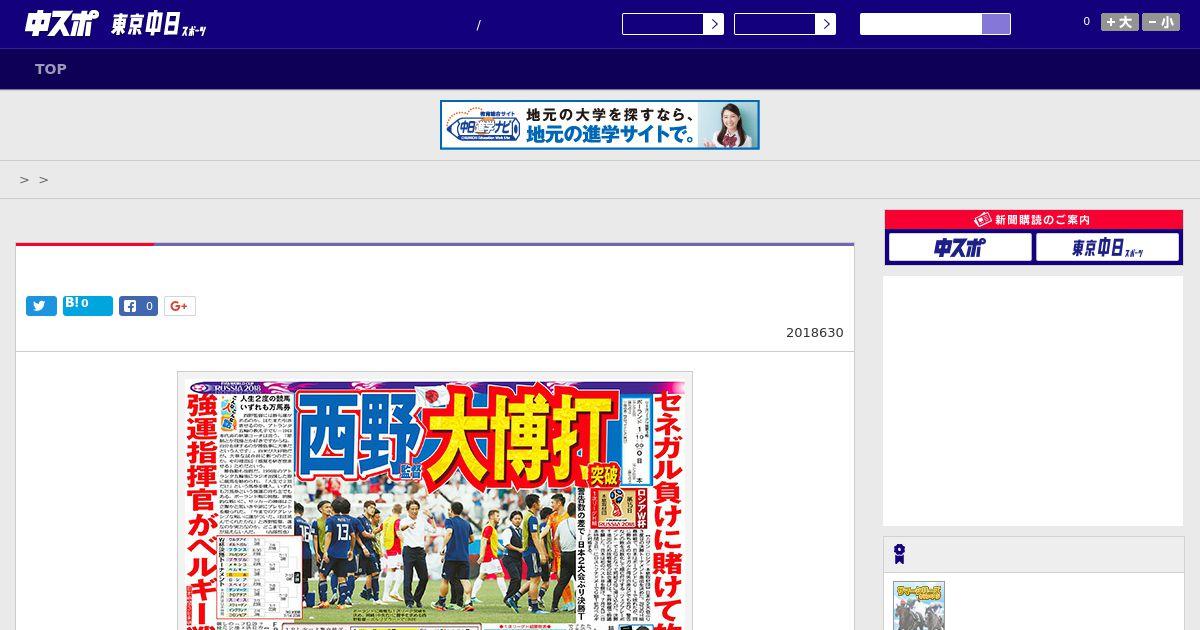Click the header search input field
This screenshot has width=1200, height=630.
click(x=921, y=24)
